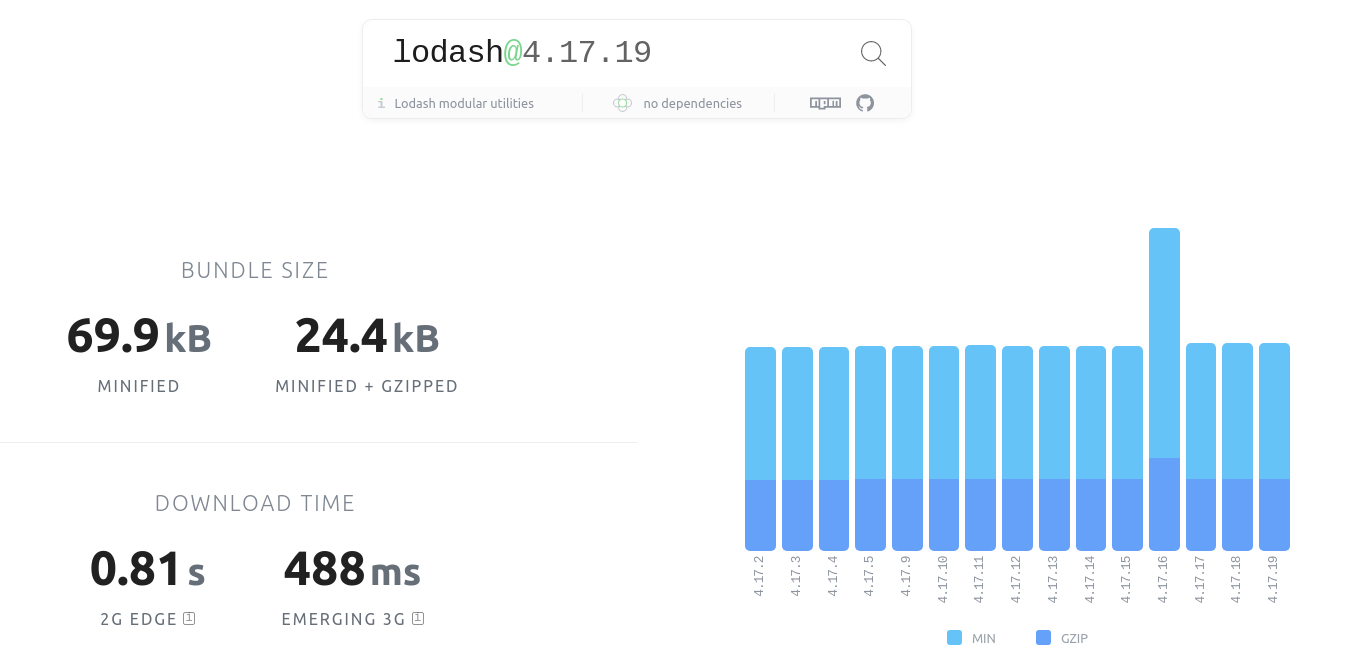Select the 4.17.14 version bar
This screenshot has height=670, width=1364.
[x=1091, y=448]
